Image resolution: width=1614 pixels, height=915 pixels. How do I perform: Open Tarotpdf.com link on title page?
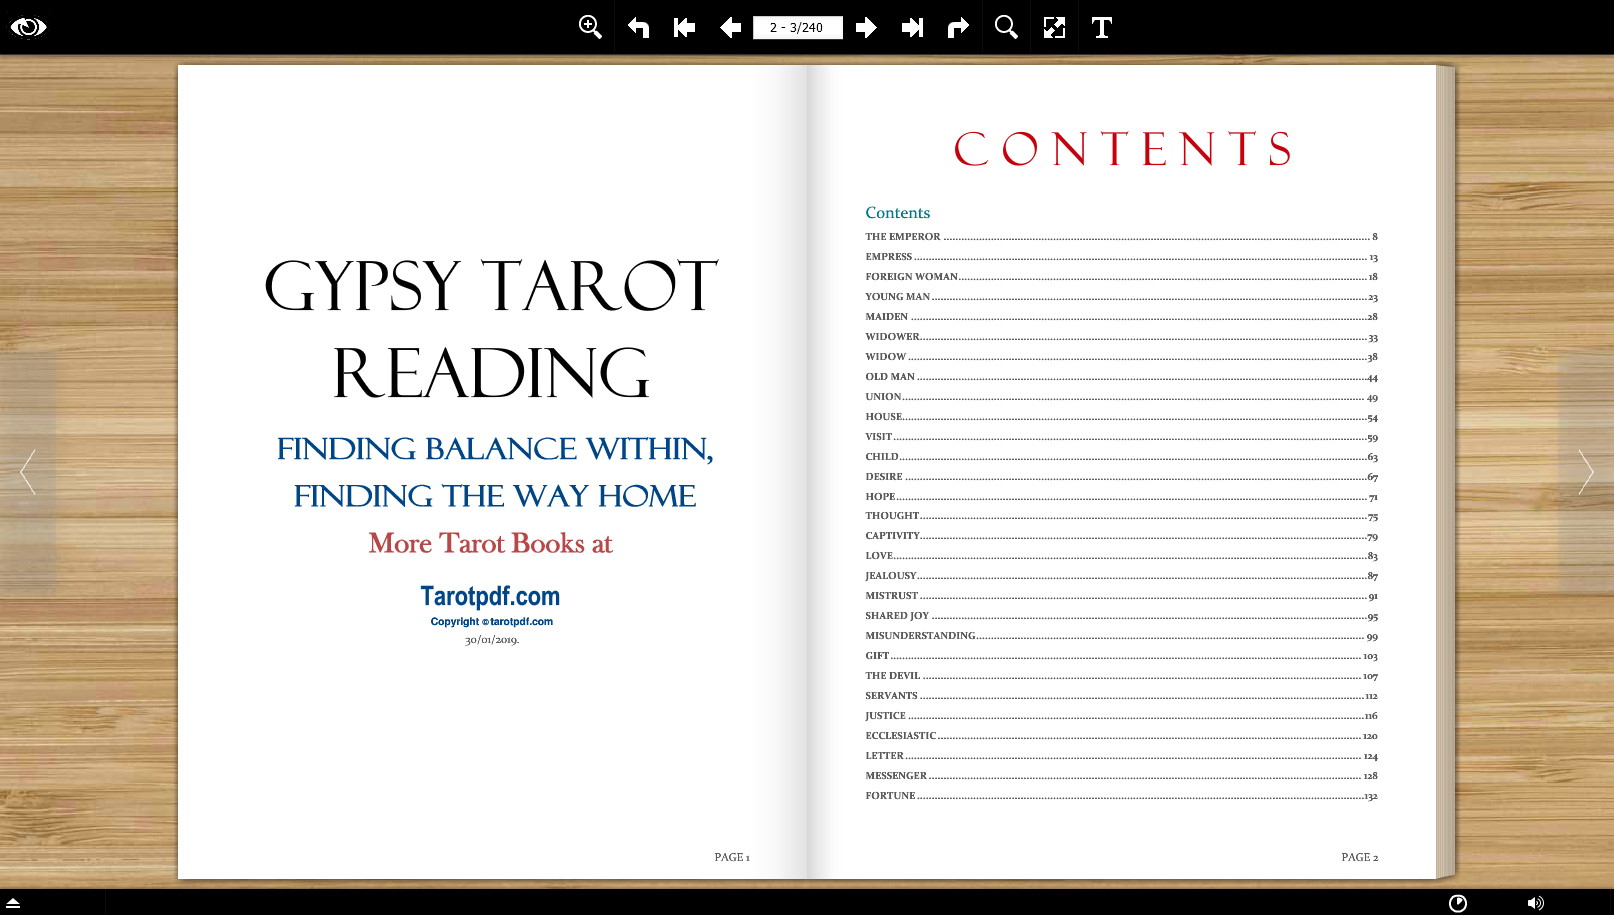coord(490,596)
